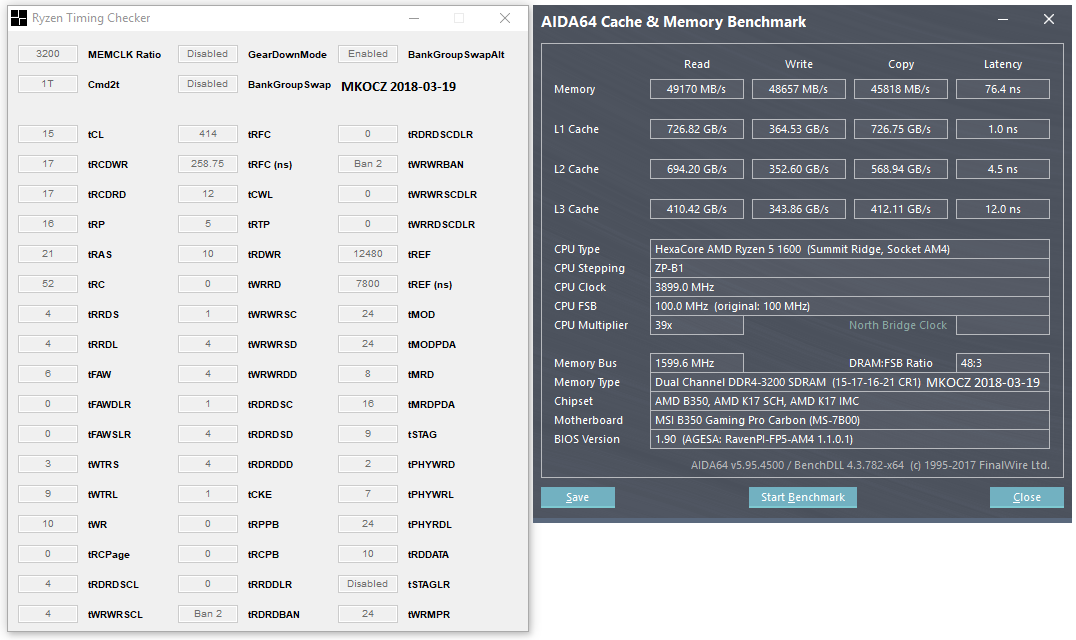Click the tRP value 16
Image resolution: width=1076 pixels, height=640 pixels.
48,224
